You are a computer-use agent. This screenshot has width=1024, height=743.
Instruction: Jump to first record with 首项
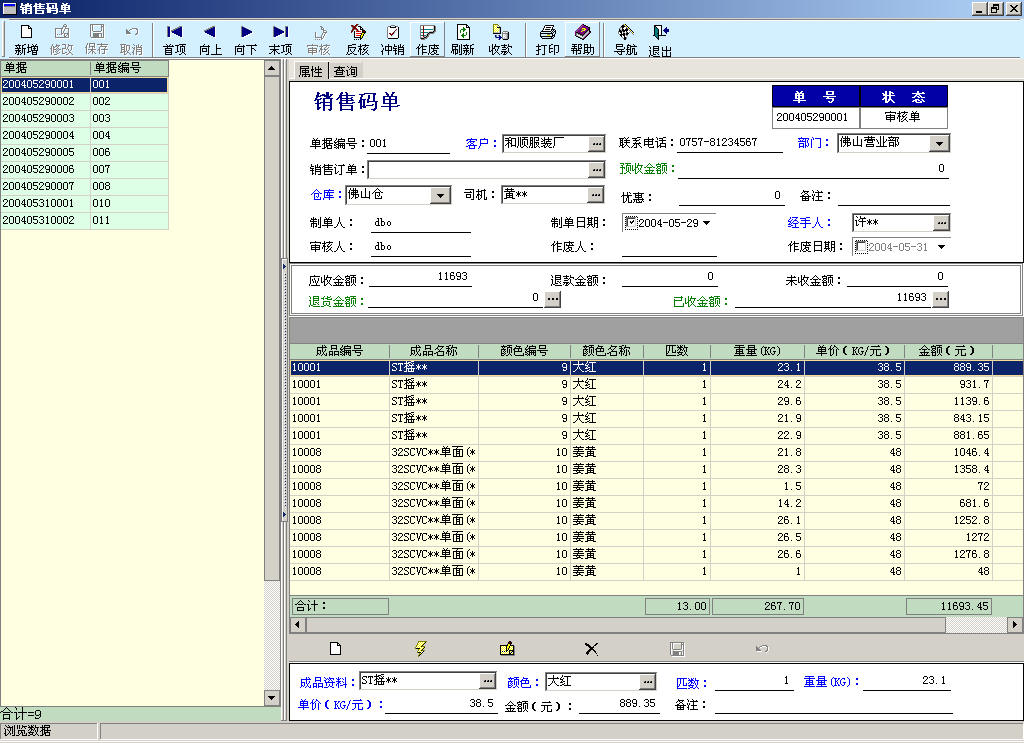click(174, 40)
